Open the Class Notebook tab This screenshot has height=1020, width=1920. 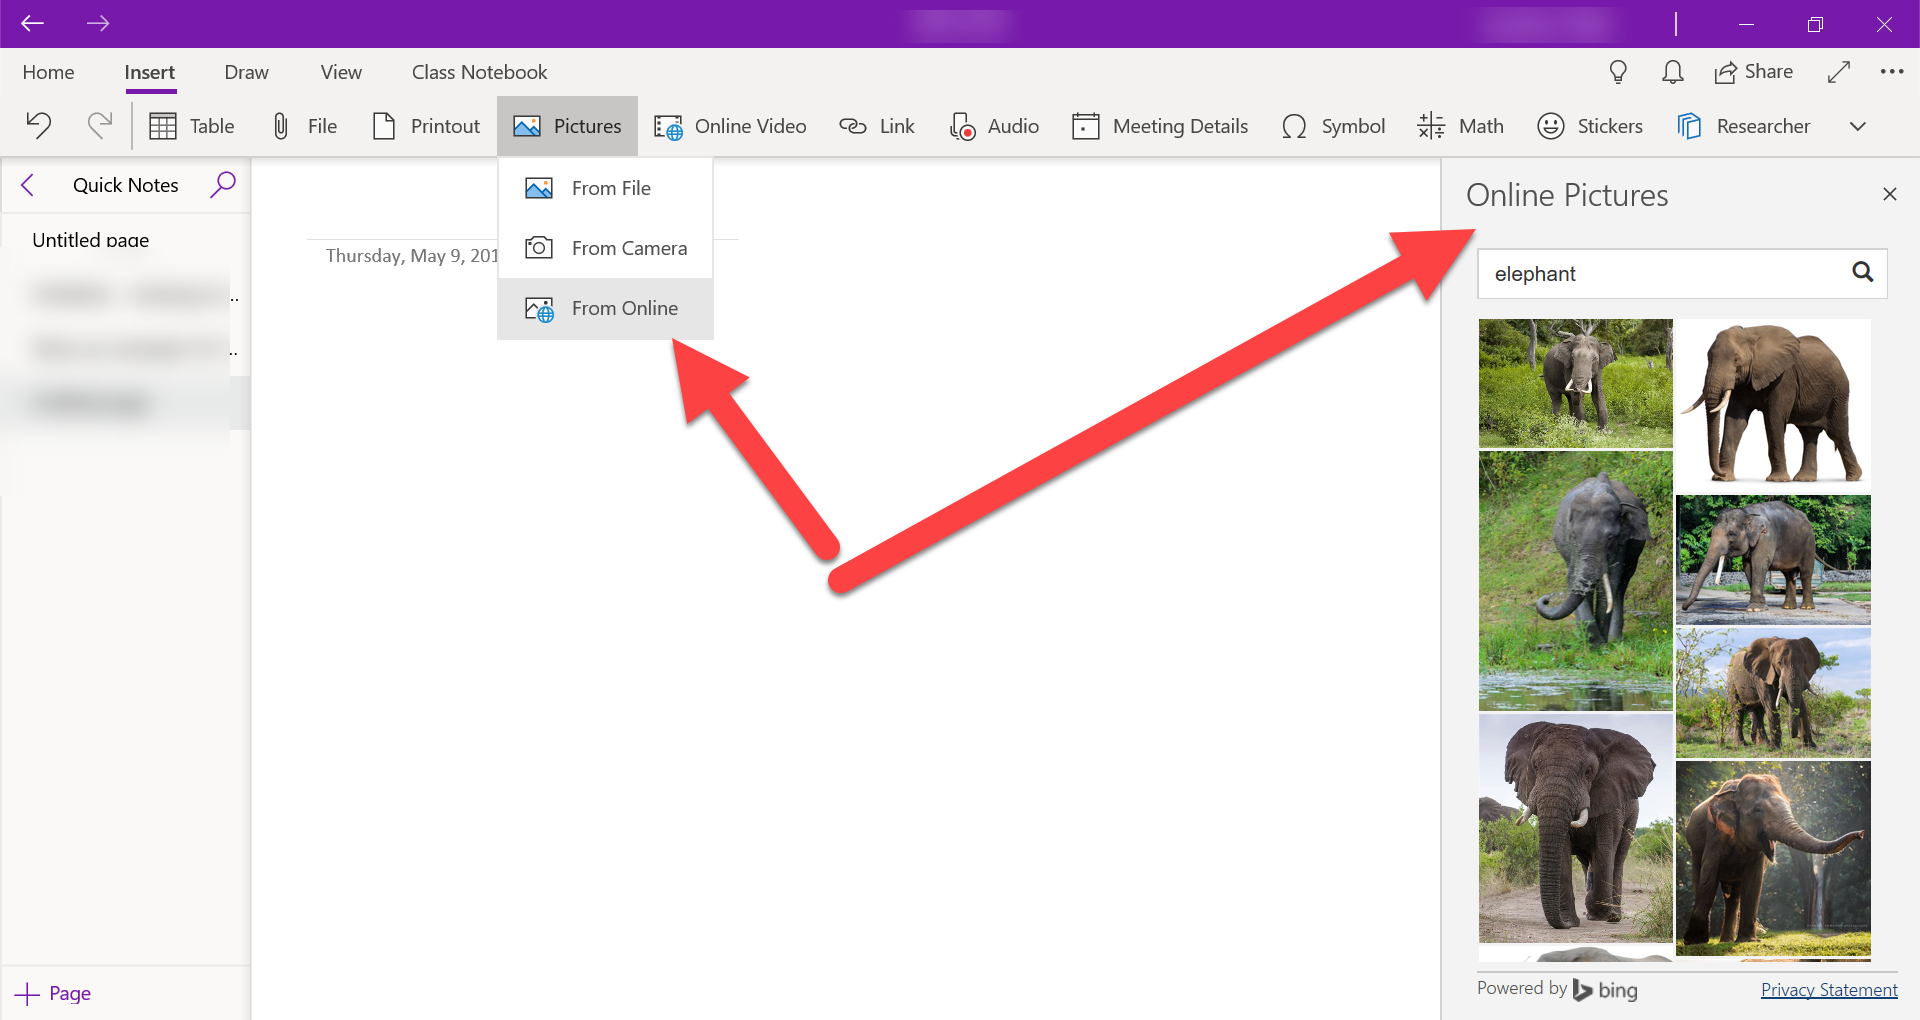click(479, 72)
